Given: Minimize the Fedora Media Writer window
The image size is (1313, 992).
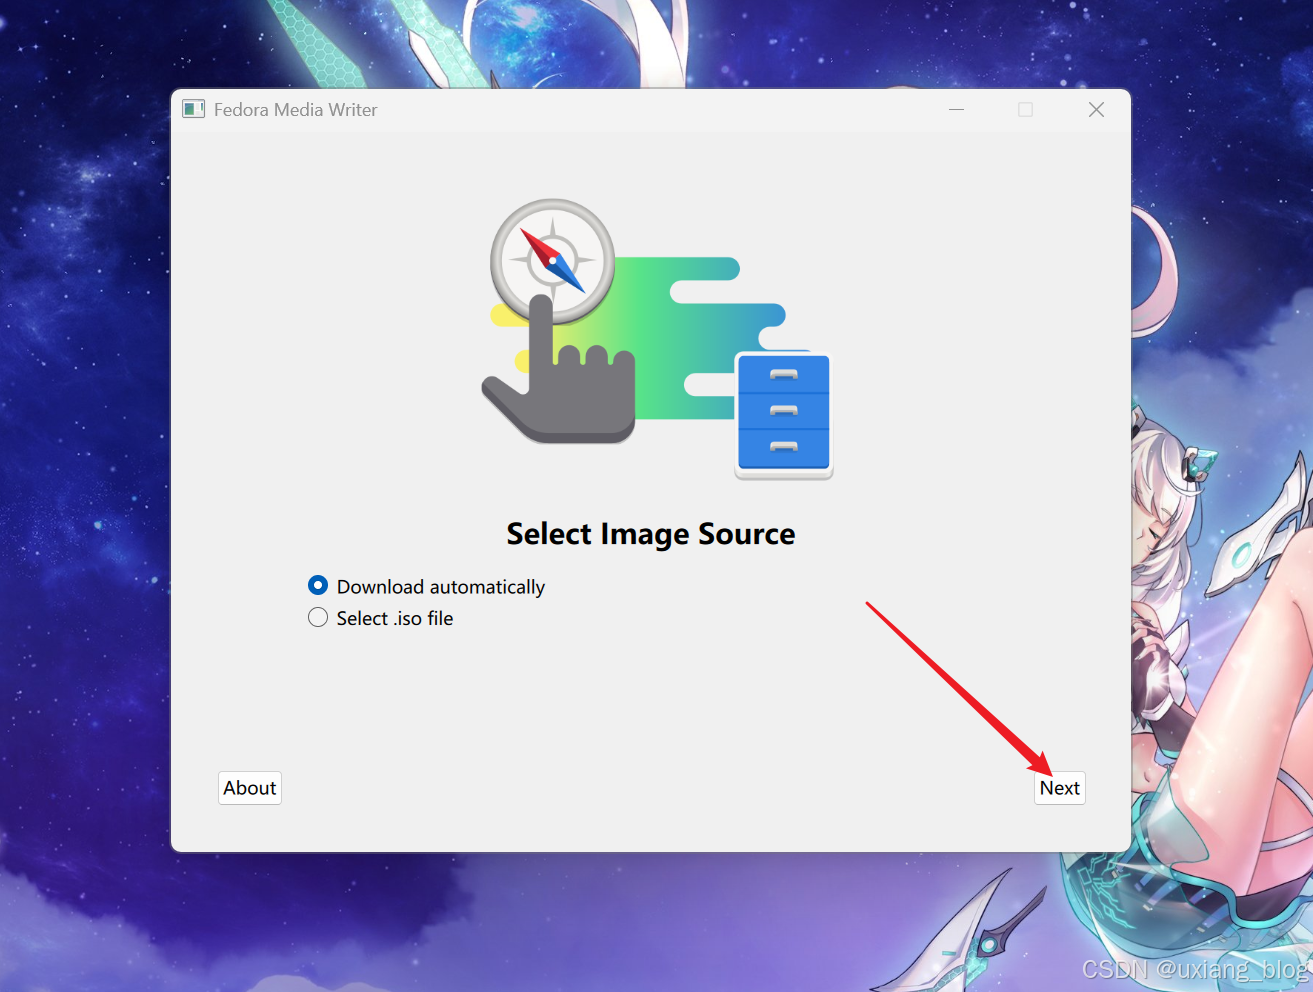Looking at the screenshot, I should pyautogui.click(x=957, y=109).
